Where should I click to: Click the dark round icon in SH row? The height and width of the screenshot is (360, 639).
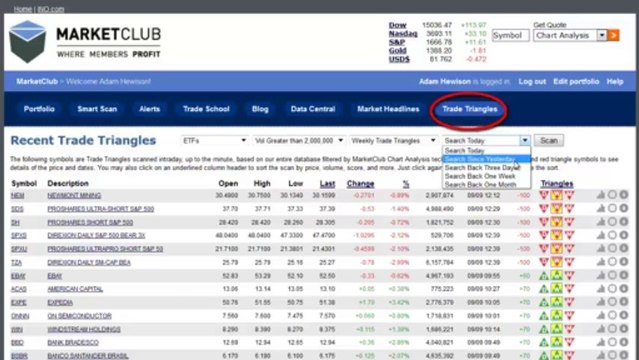[x=624, y=222]
